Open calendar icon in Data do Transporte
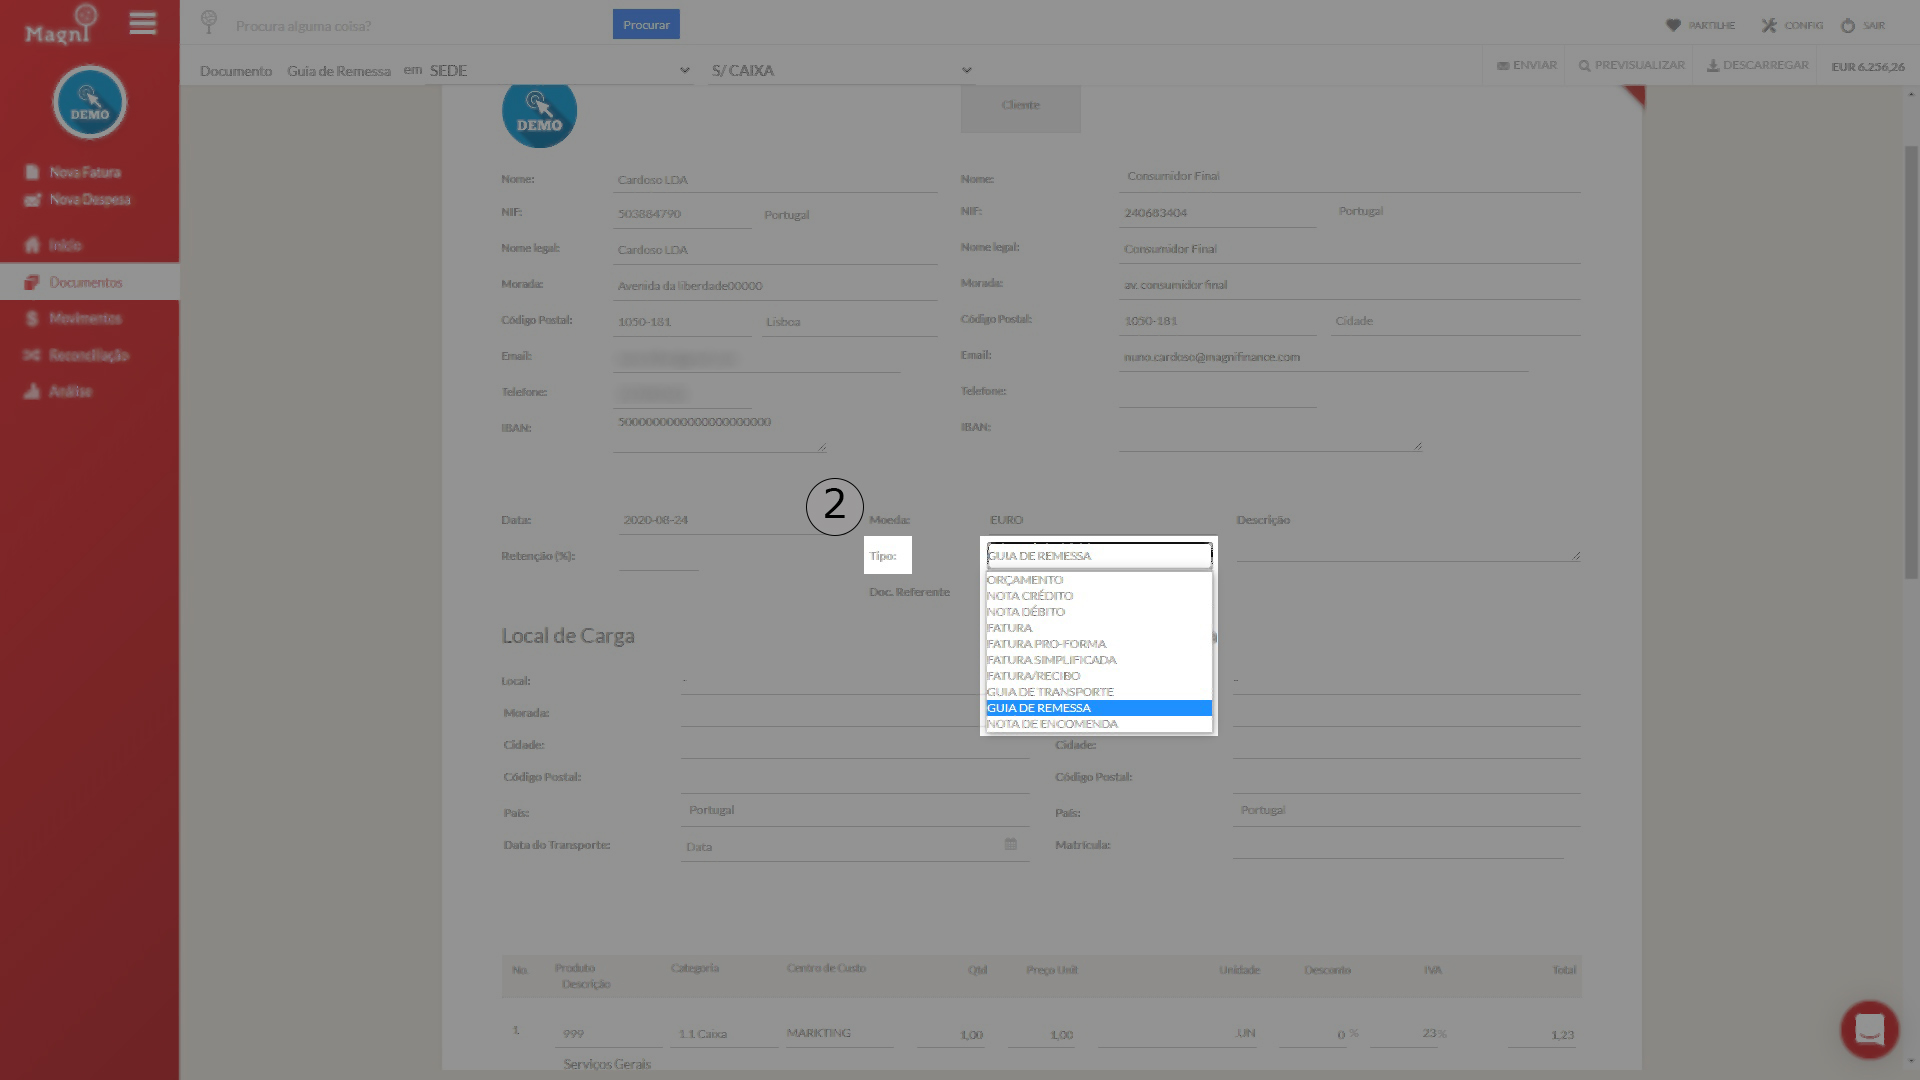This screenshot has width=1920, height=1080. [1010, 845]
